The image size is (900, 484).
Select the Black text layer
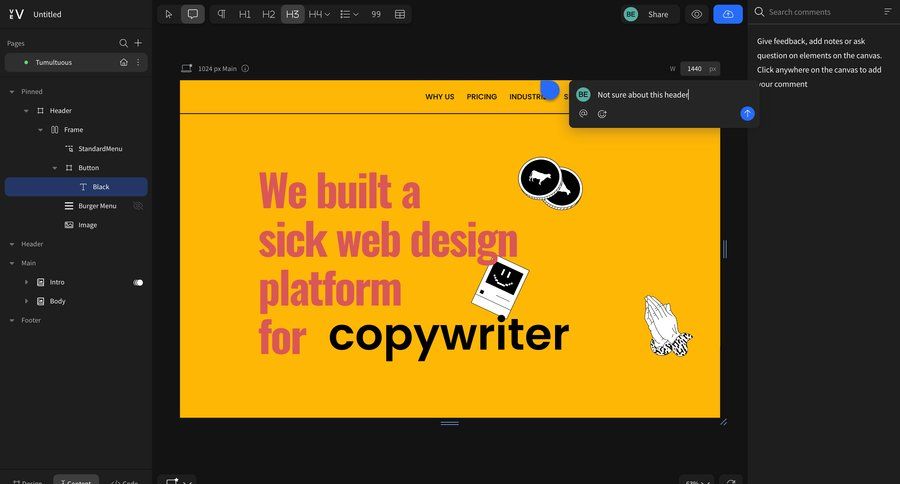tap(76, 187)
